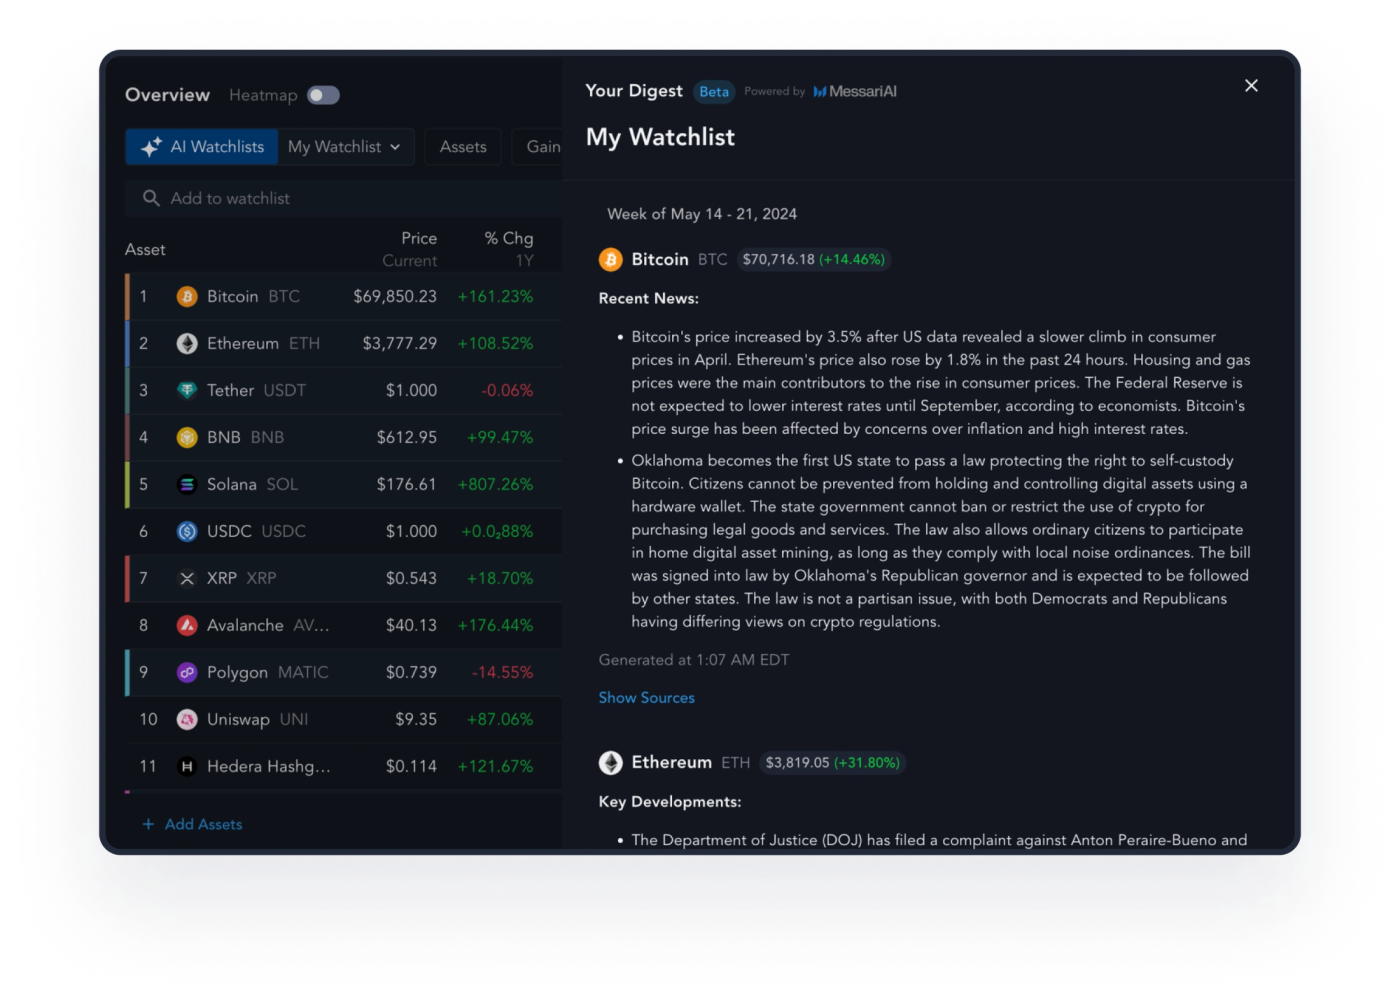This screenshot has width=1400, height=1004.
Task: Click the Beta badge
Action: coord(714,92)
